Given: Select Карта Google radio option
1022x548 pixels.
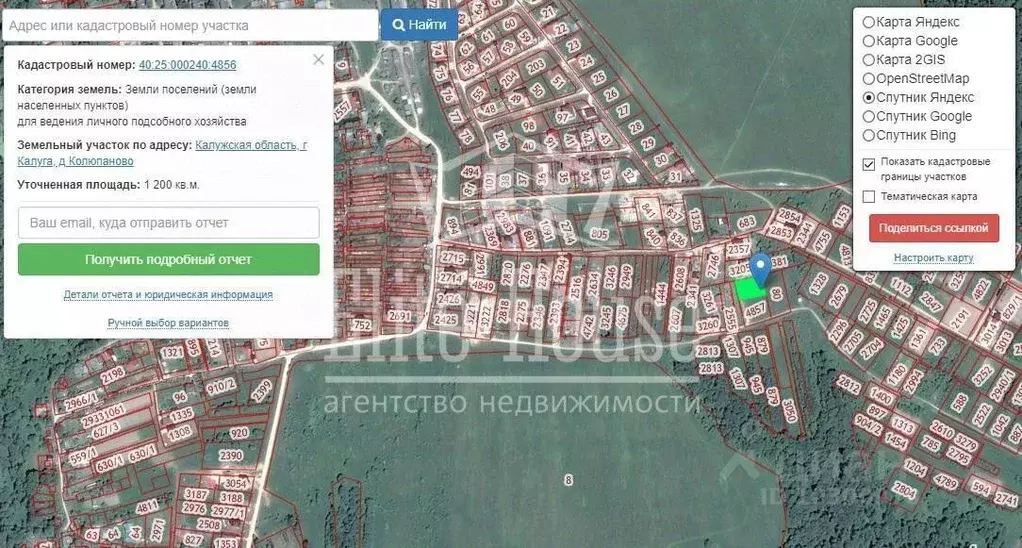Looking at the screenshot, I should click(x=868, y=41).
